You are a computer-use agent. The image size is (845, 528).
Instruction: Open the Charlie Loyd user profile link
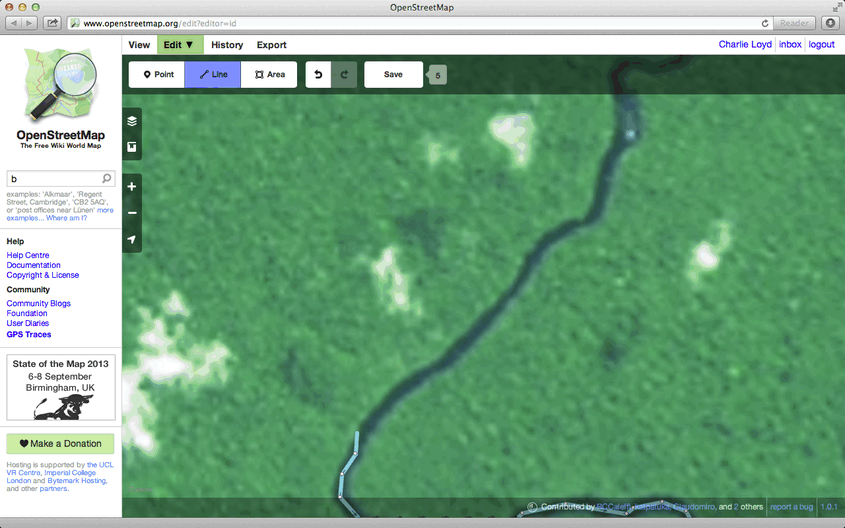point(745,45)
